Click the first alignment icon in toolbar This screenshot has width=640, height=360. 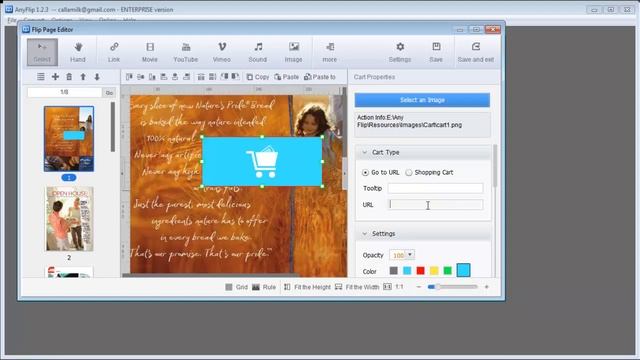(x=129, y=77)
